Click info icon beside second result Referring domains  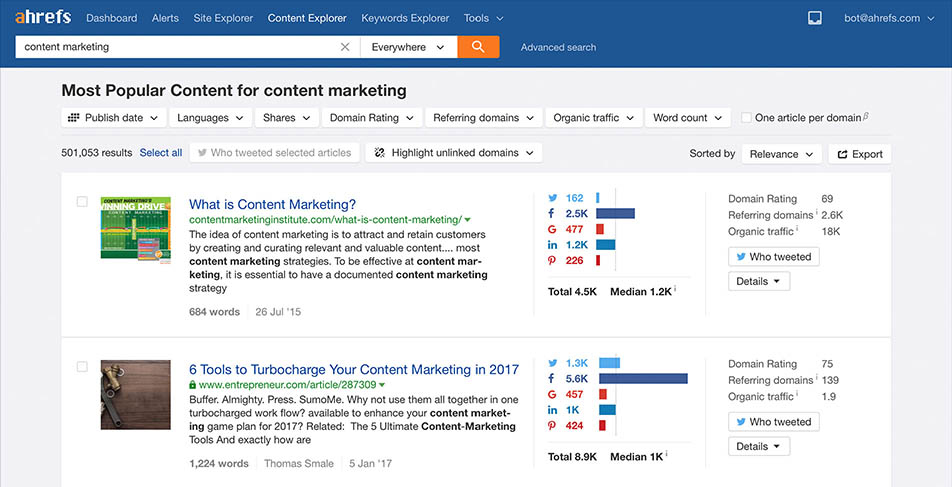pos(817,378)
